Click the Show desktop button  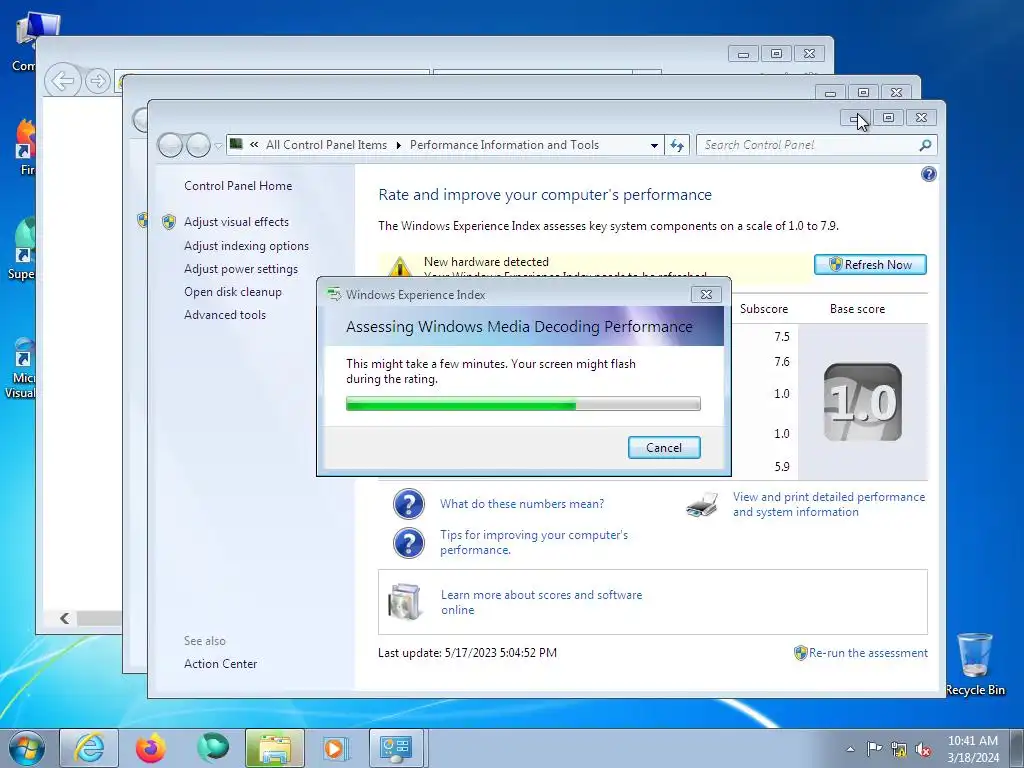[1016, 748]
